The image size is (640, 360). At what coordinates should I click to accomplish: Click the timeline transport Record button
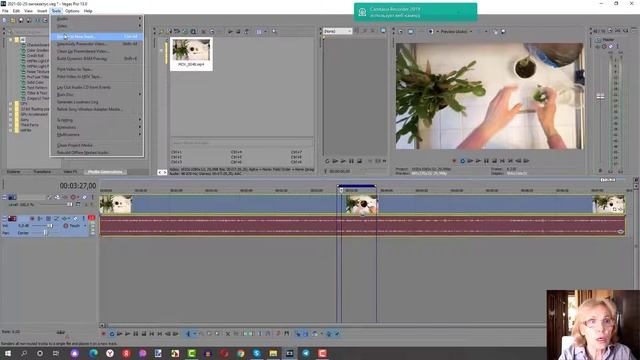coord(104,333)
